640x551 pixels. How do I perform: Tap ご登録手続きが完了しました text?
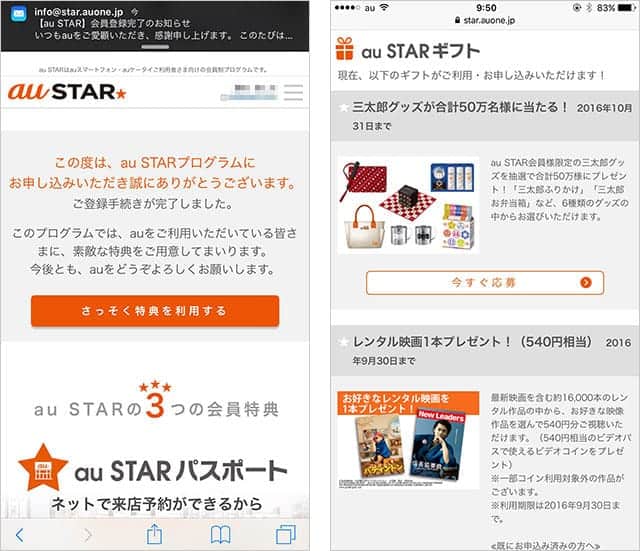pos(153,203)
